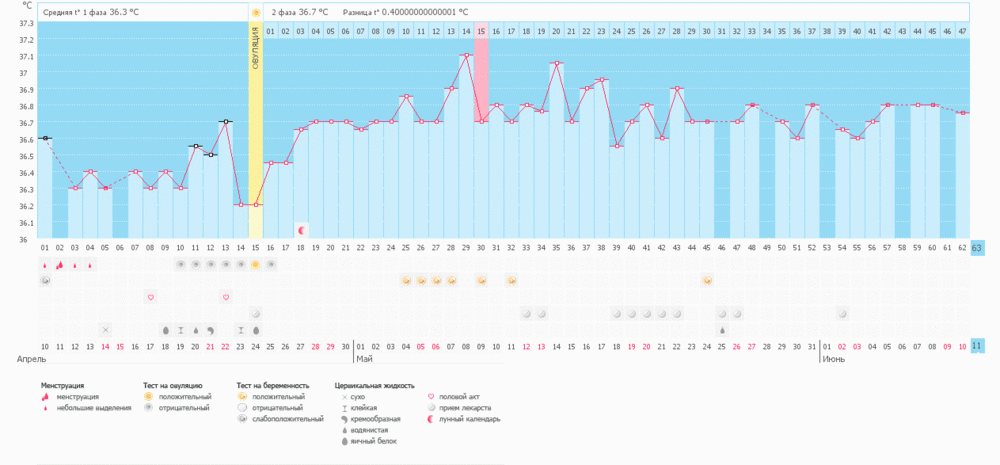This screenshot has height=465, width=1000.
Task: Select the pink highlighted phase-two day 15 column
Action: point(482,80)
